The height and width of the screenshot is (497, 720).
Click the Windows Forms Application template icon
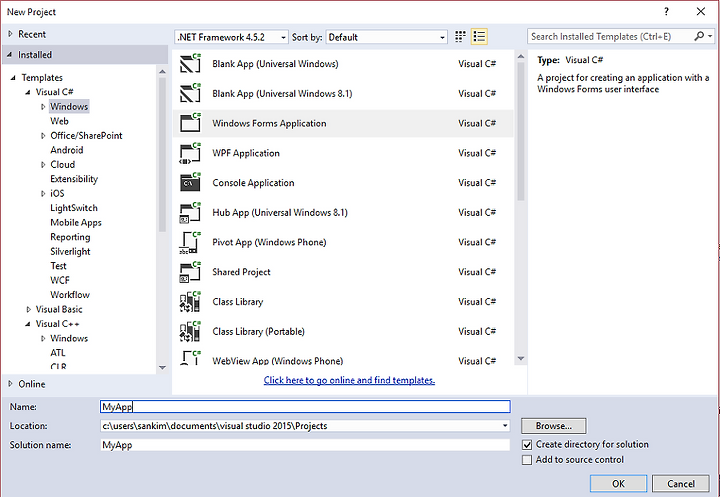coord(190,123)
